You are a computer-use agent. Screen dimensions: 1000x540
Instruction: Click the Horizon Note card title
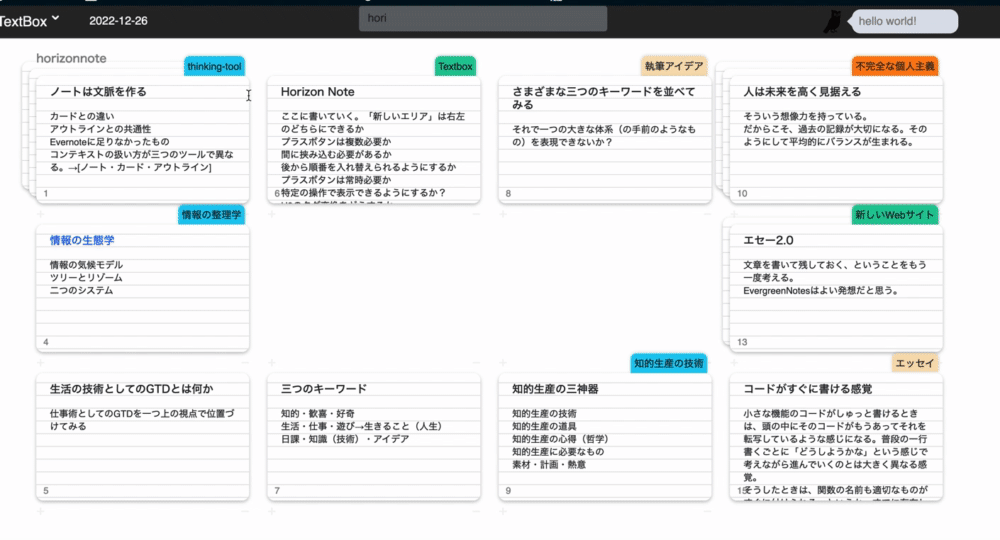[x=318, y=92]
